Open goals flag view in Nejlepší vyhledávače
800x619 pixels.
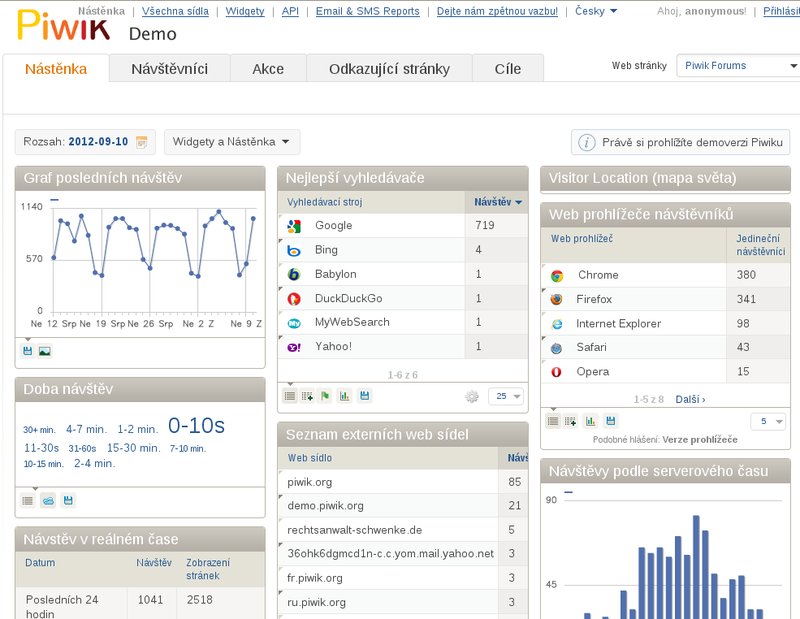click(325, 396)
